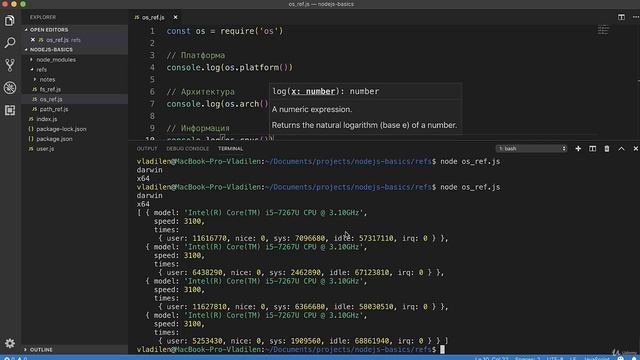Open package-lock.json file
The height and width of the screenshot is (360, 640).
click(61, 129)
